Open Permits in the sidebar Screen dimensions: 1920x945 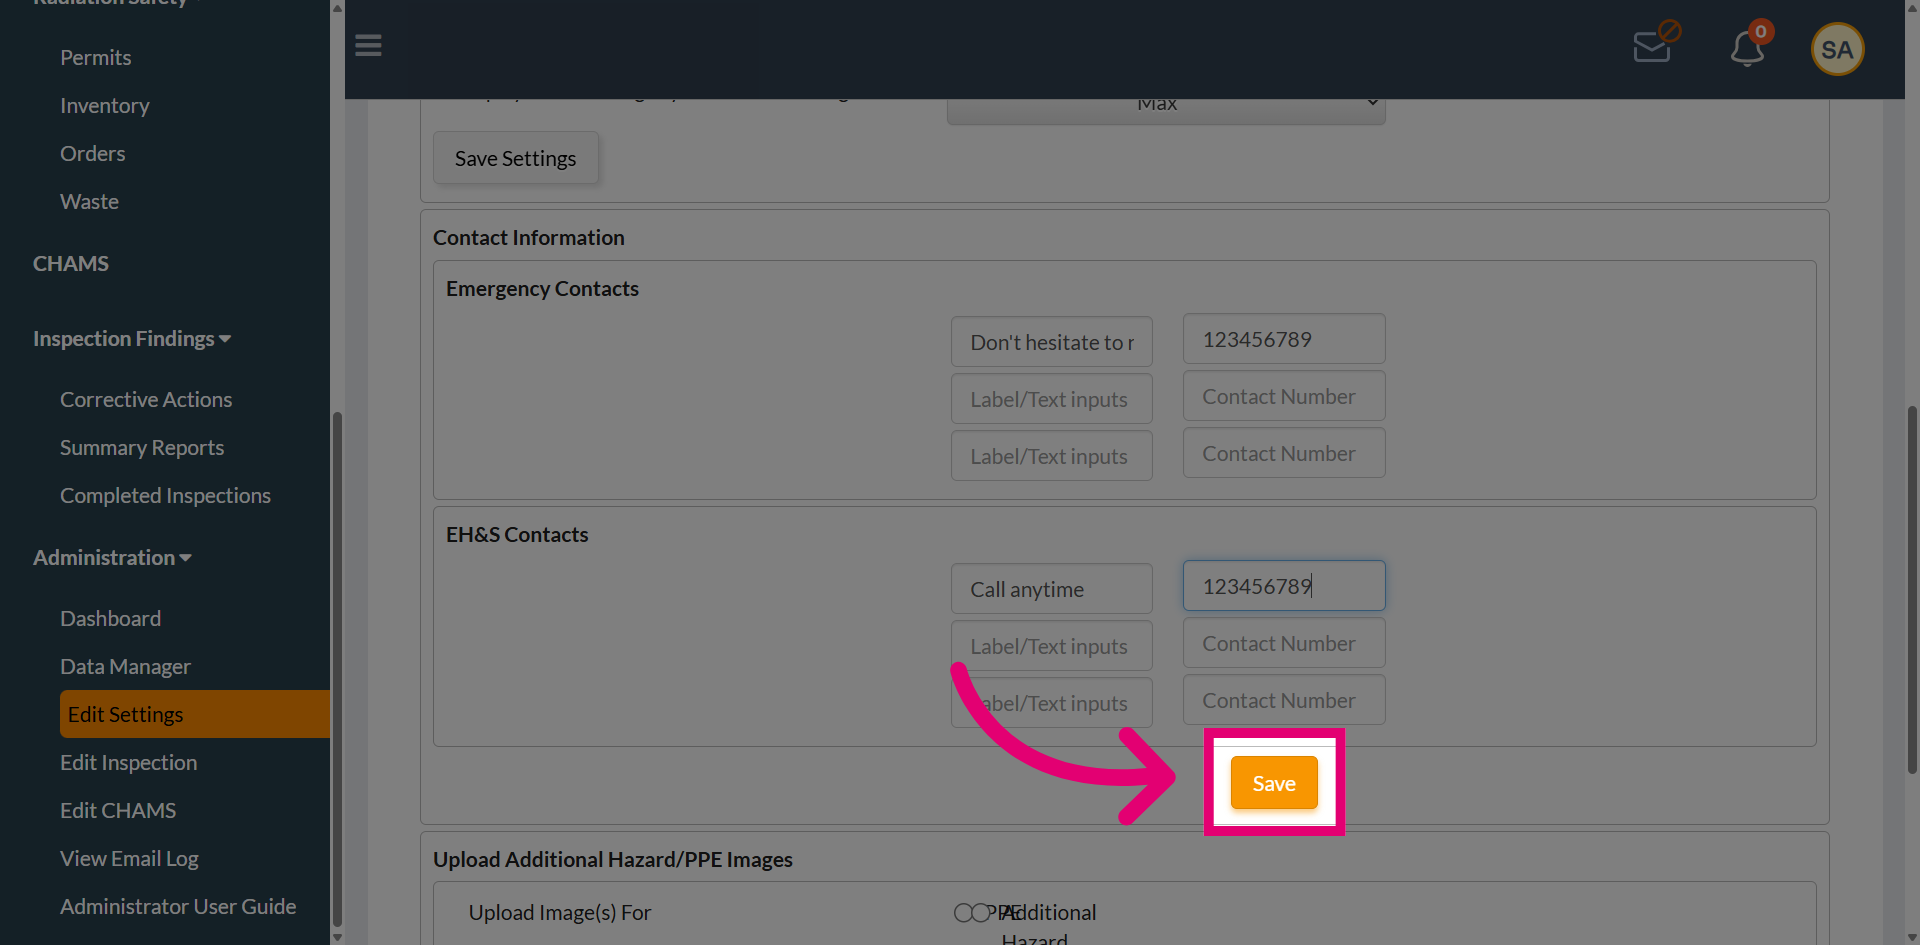(x=96, y=58)
